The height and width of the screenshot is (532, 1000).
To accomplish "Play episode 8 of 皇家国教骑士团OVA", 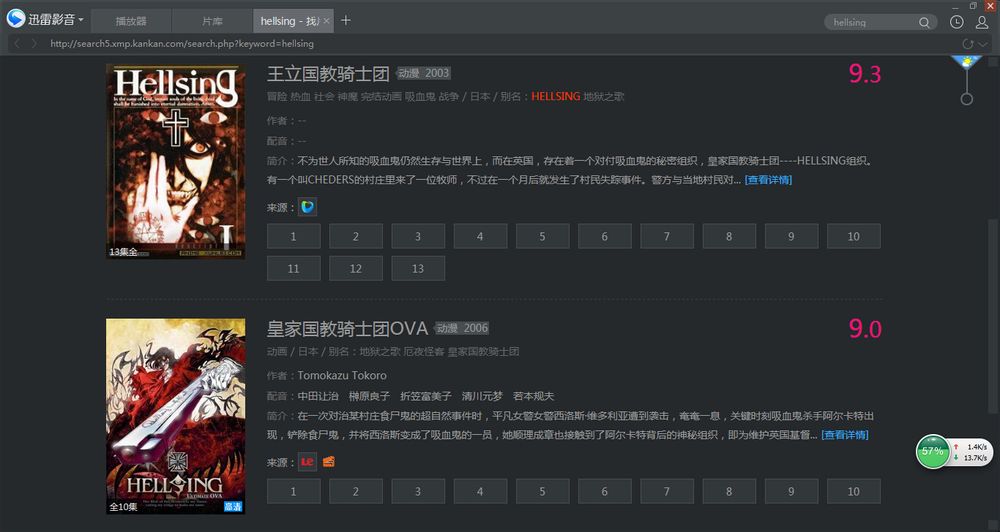I will pyautogui.click(x=729, y=491).
